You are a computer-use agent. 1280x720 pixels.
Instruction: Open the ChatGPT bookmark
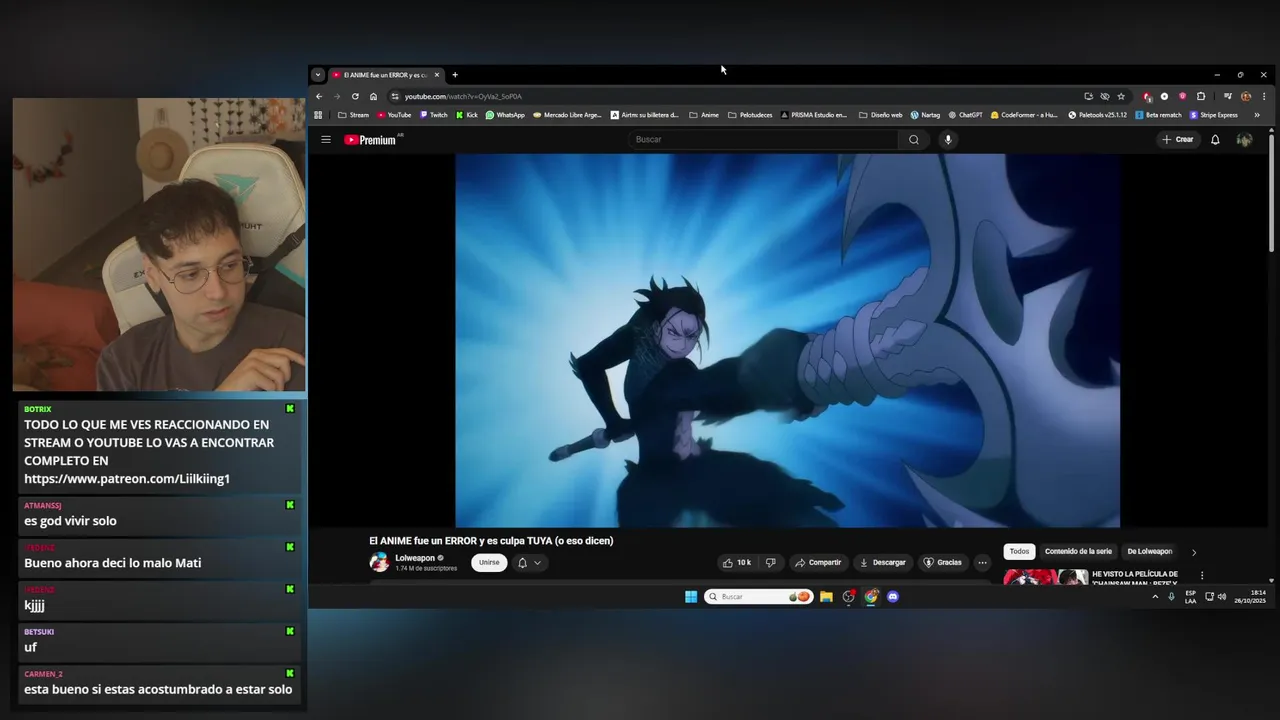tap(965, 115)
